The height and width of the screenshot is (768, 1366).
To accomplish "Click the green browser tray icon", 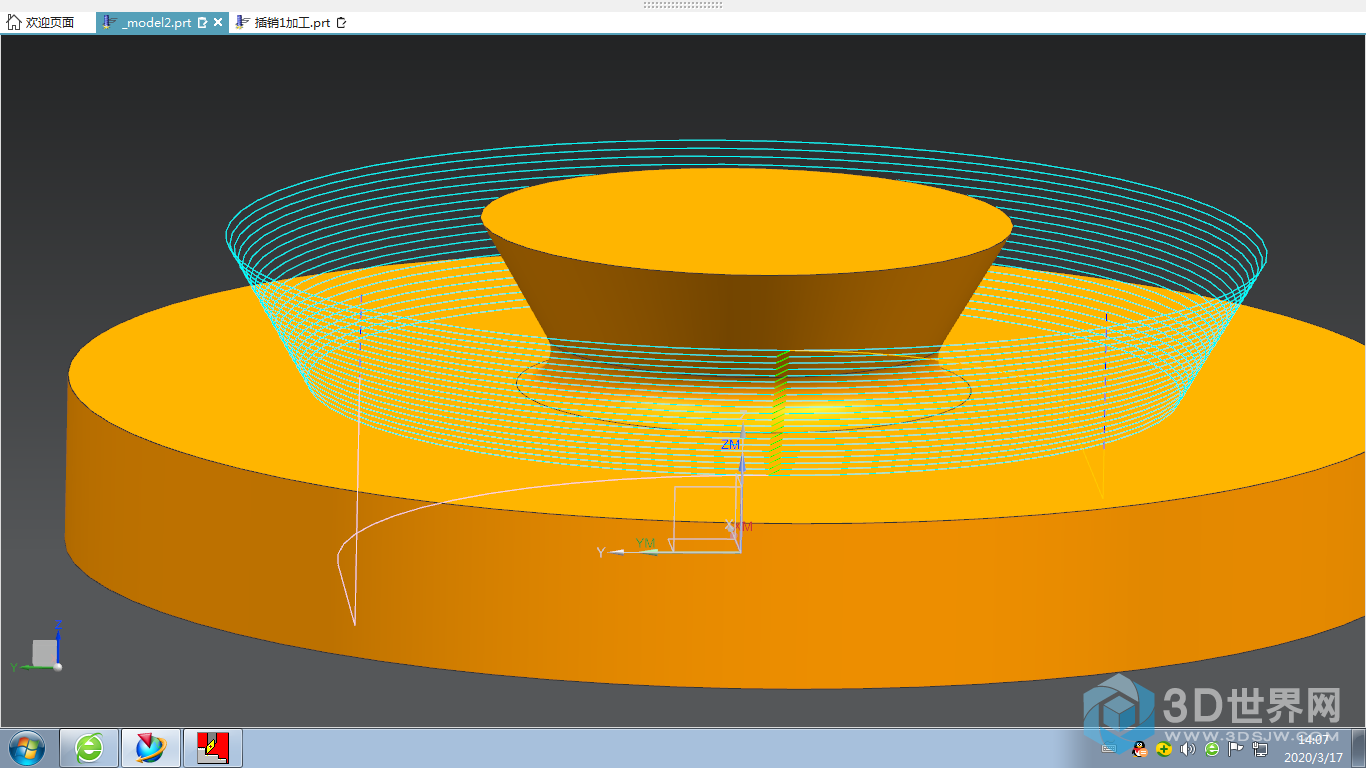I will (x=1212, y=748).
